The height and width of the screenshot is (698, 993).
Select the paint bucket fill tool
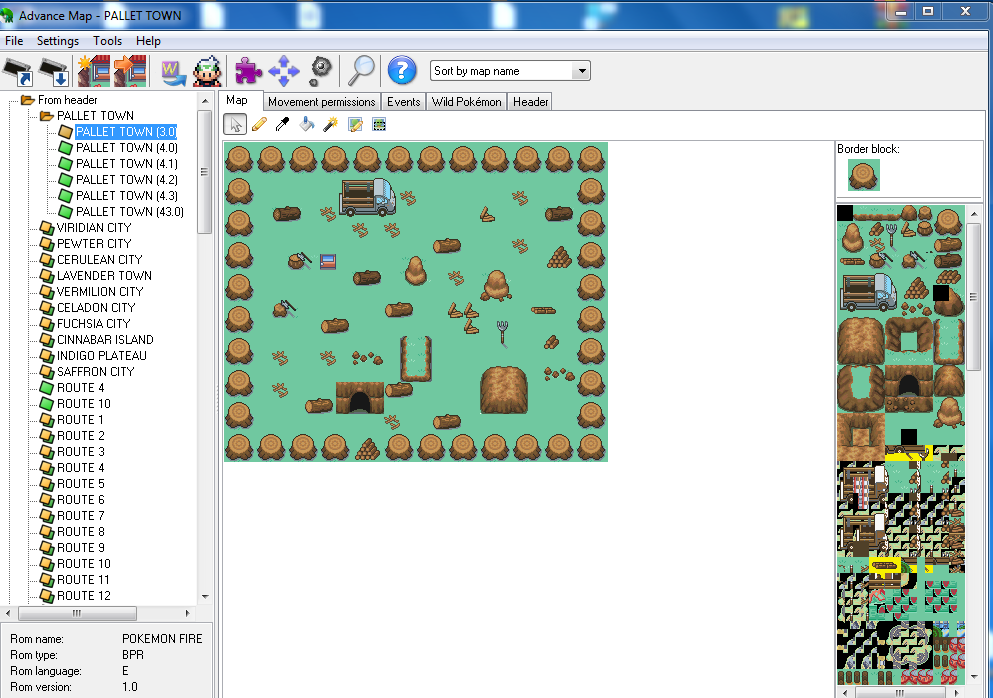(x=307, y=124)
